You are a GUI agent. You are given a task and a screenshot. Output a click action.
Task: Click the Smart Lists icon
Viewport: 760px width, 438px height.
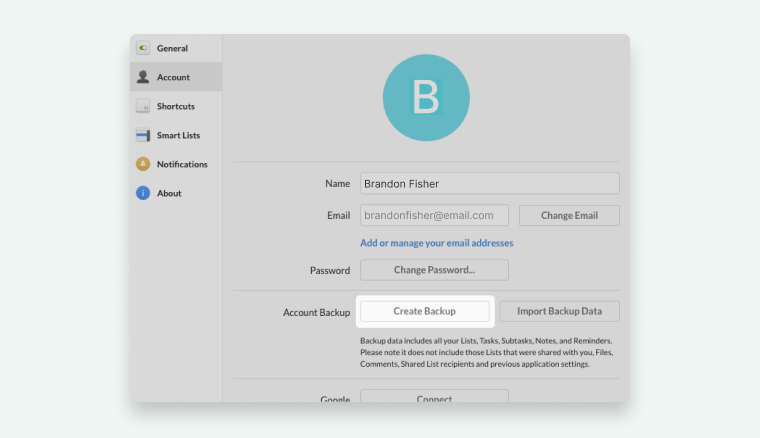[x=143, y=135]
